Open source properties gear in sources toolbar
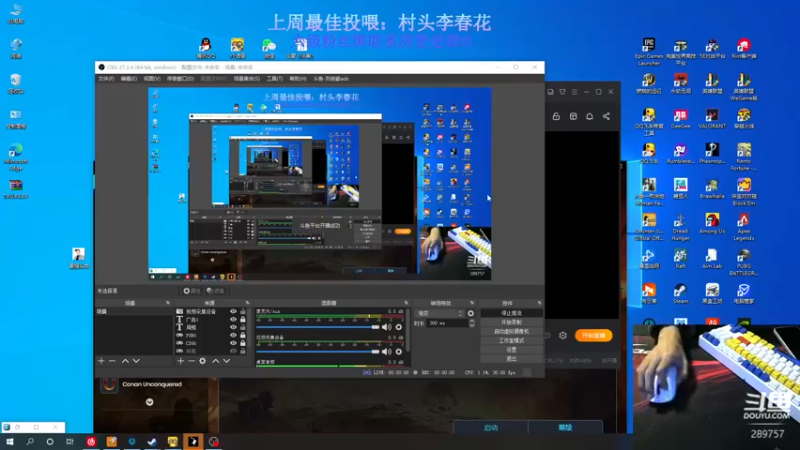 [x=203, y=361]
